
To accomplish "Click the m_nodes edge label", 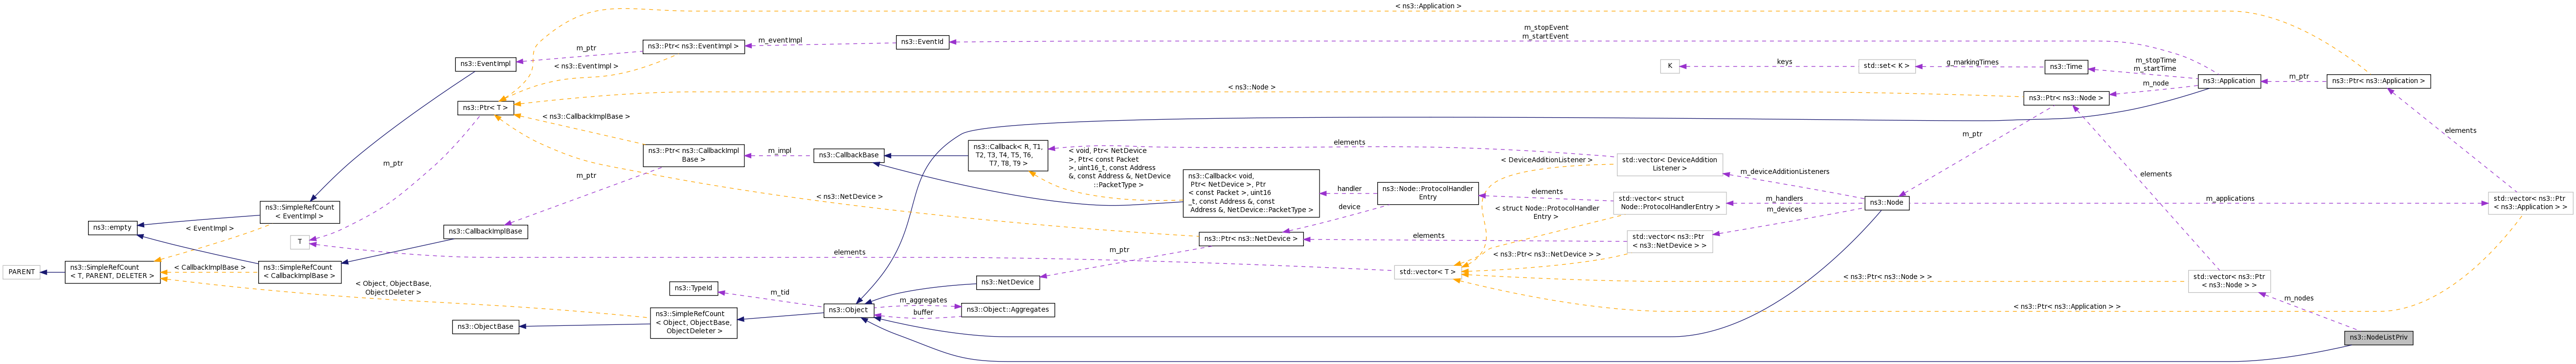I will 2298,298.
